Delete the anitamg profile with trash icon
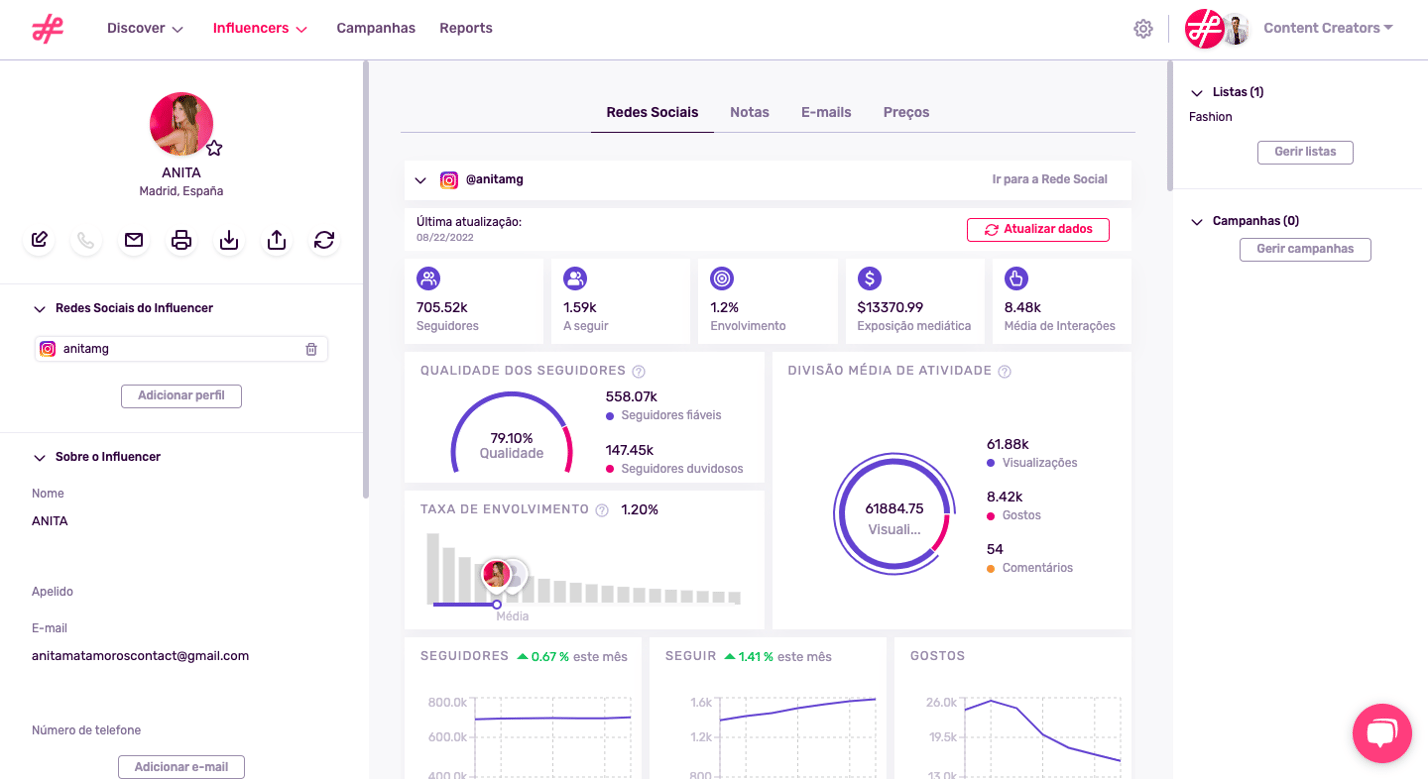Image resolution: width=1428 pixels, height=779 pixels. click(x=311, y=349)
